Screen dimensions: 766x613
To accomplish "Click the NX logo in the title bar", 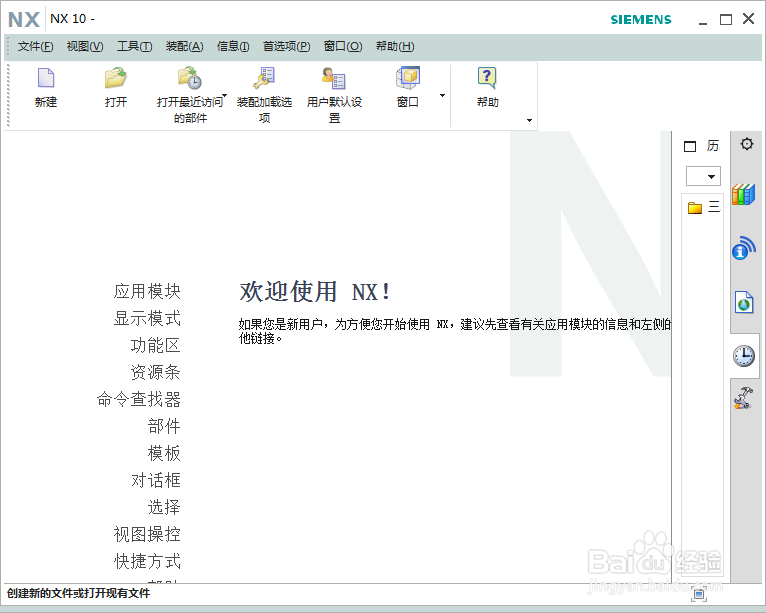I will click(23, 20).
